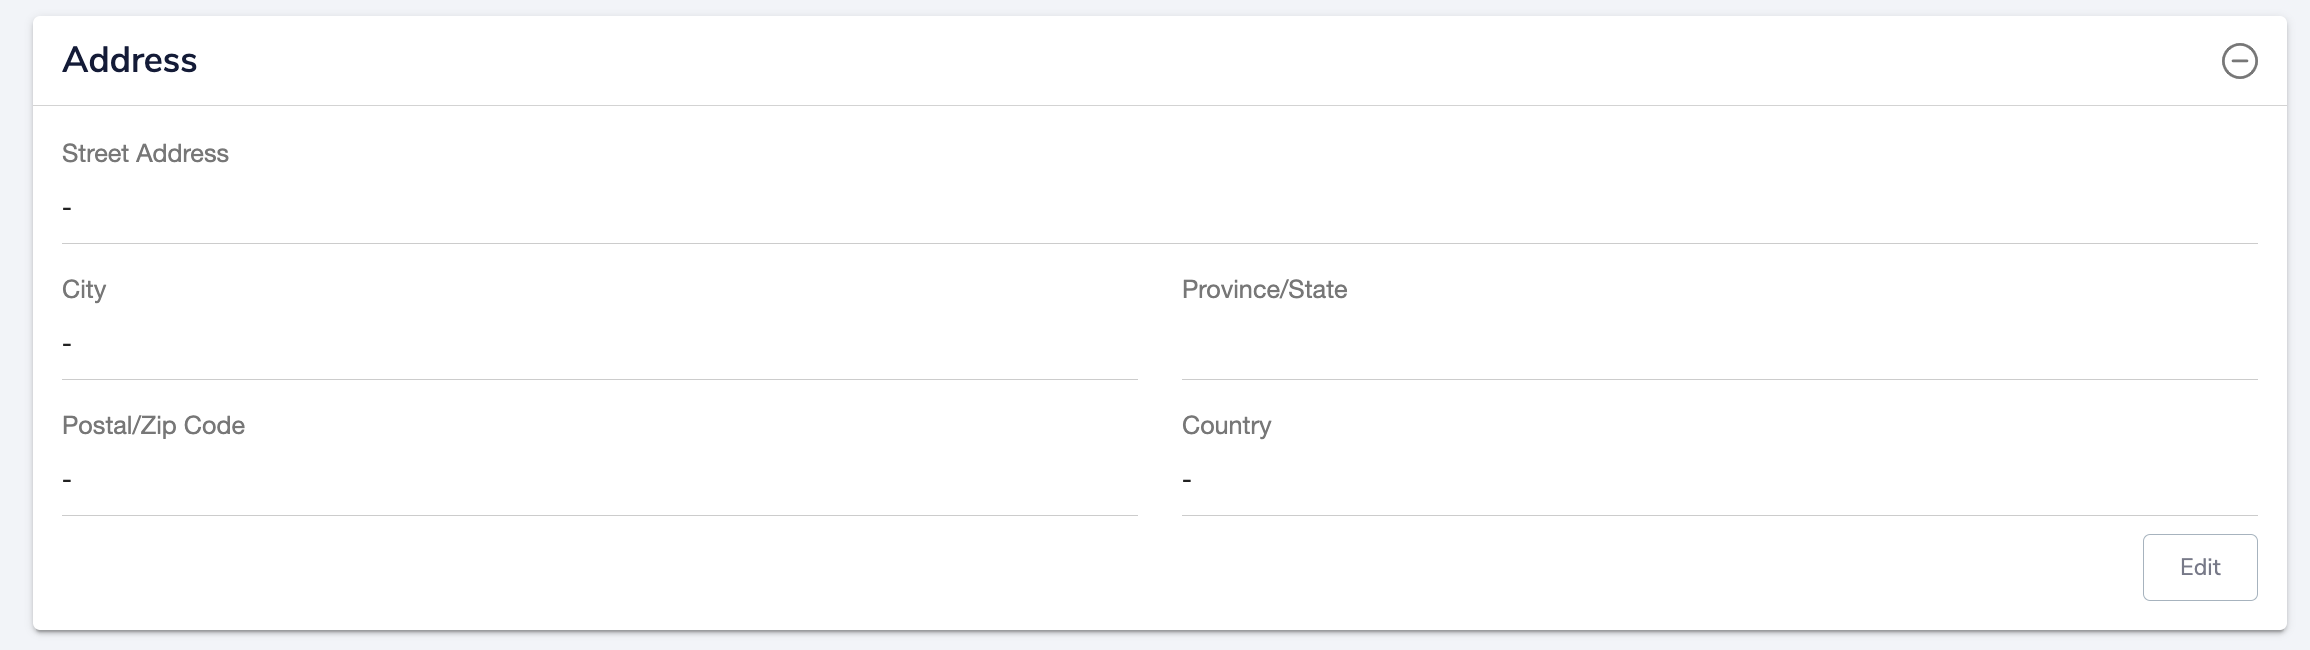Select the Street Address dash value
This screenshot has height=650, width=2310.
click(67, 208)
